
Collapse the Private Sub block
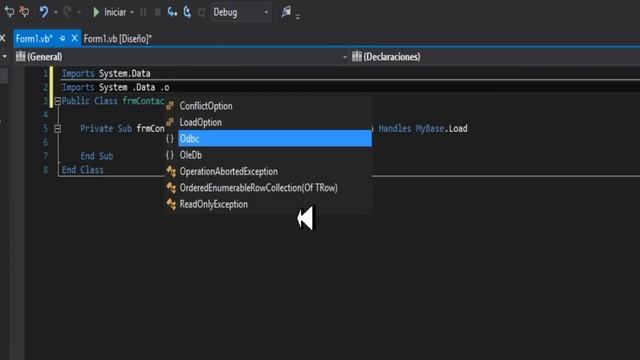pyautogui.click(x=58, y=129)
